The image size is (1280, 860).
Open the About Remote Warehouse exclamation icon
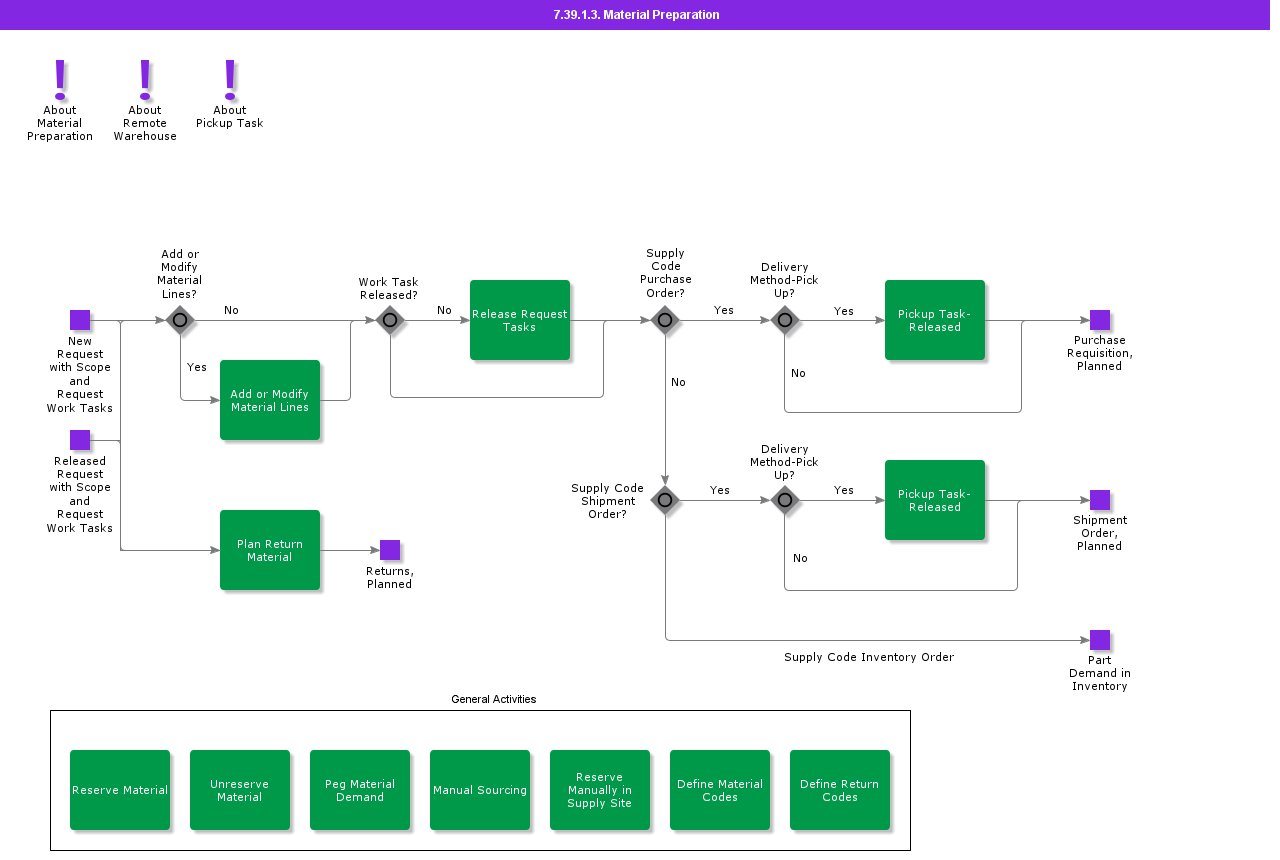[x=145, y=79]
